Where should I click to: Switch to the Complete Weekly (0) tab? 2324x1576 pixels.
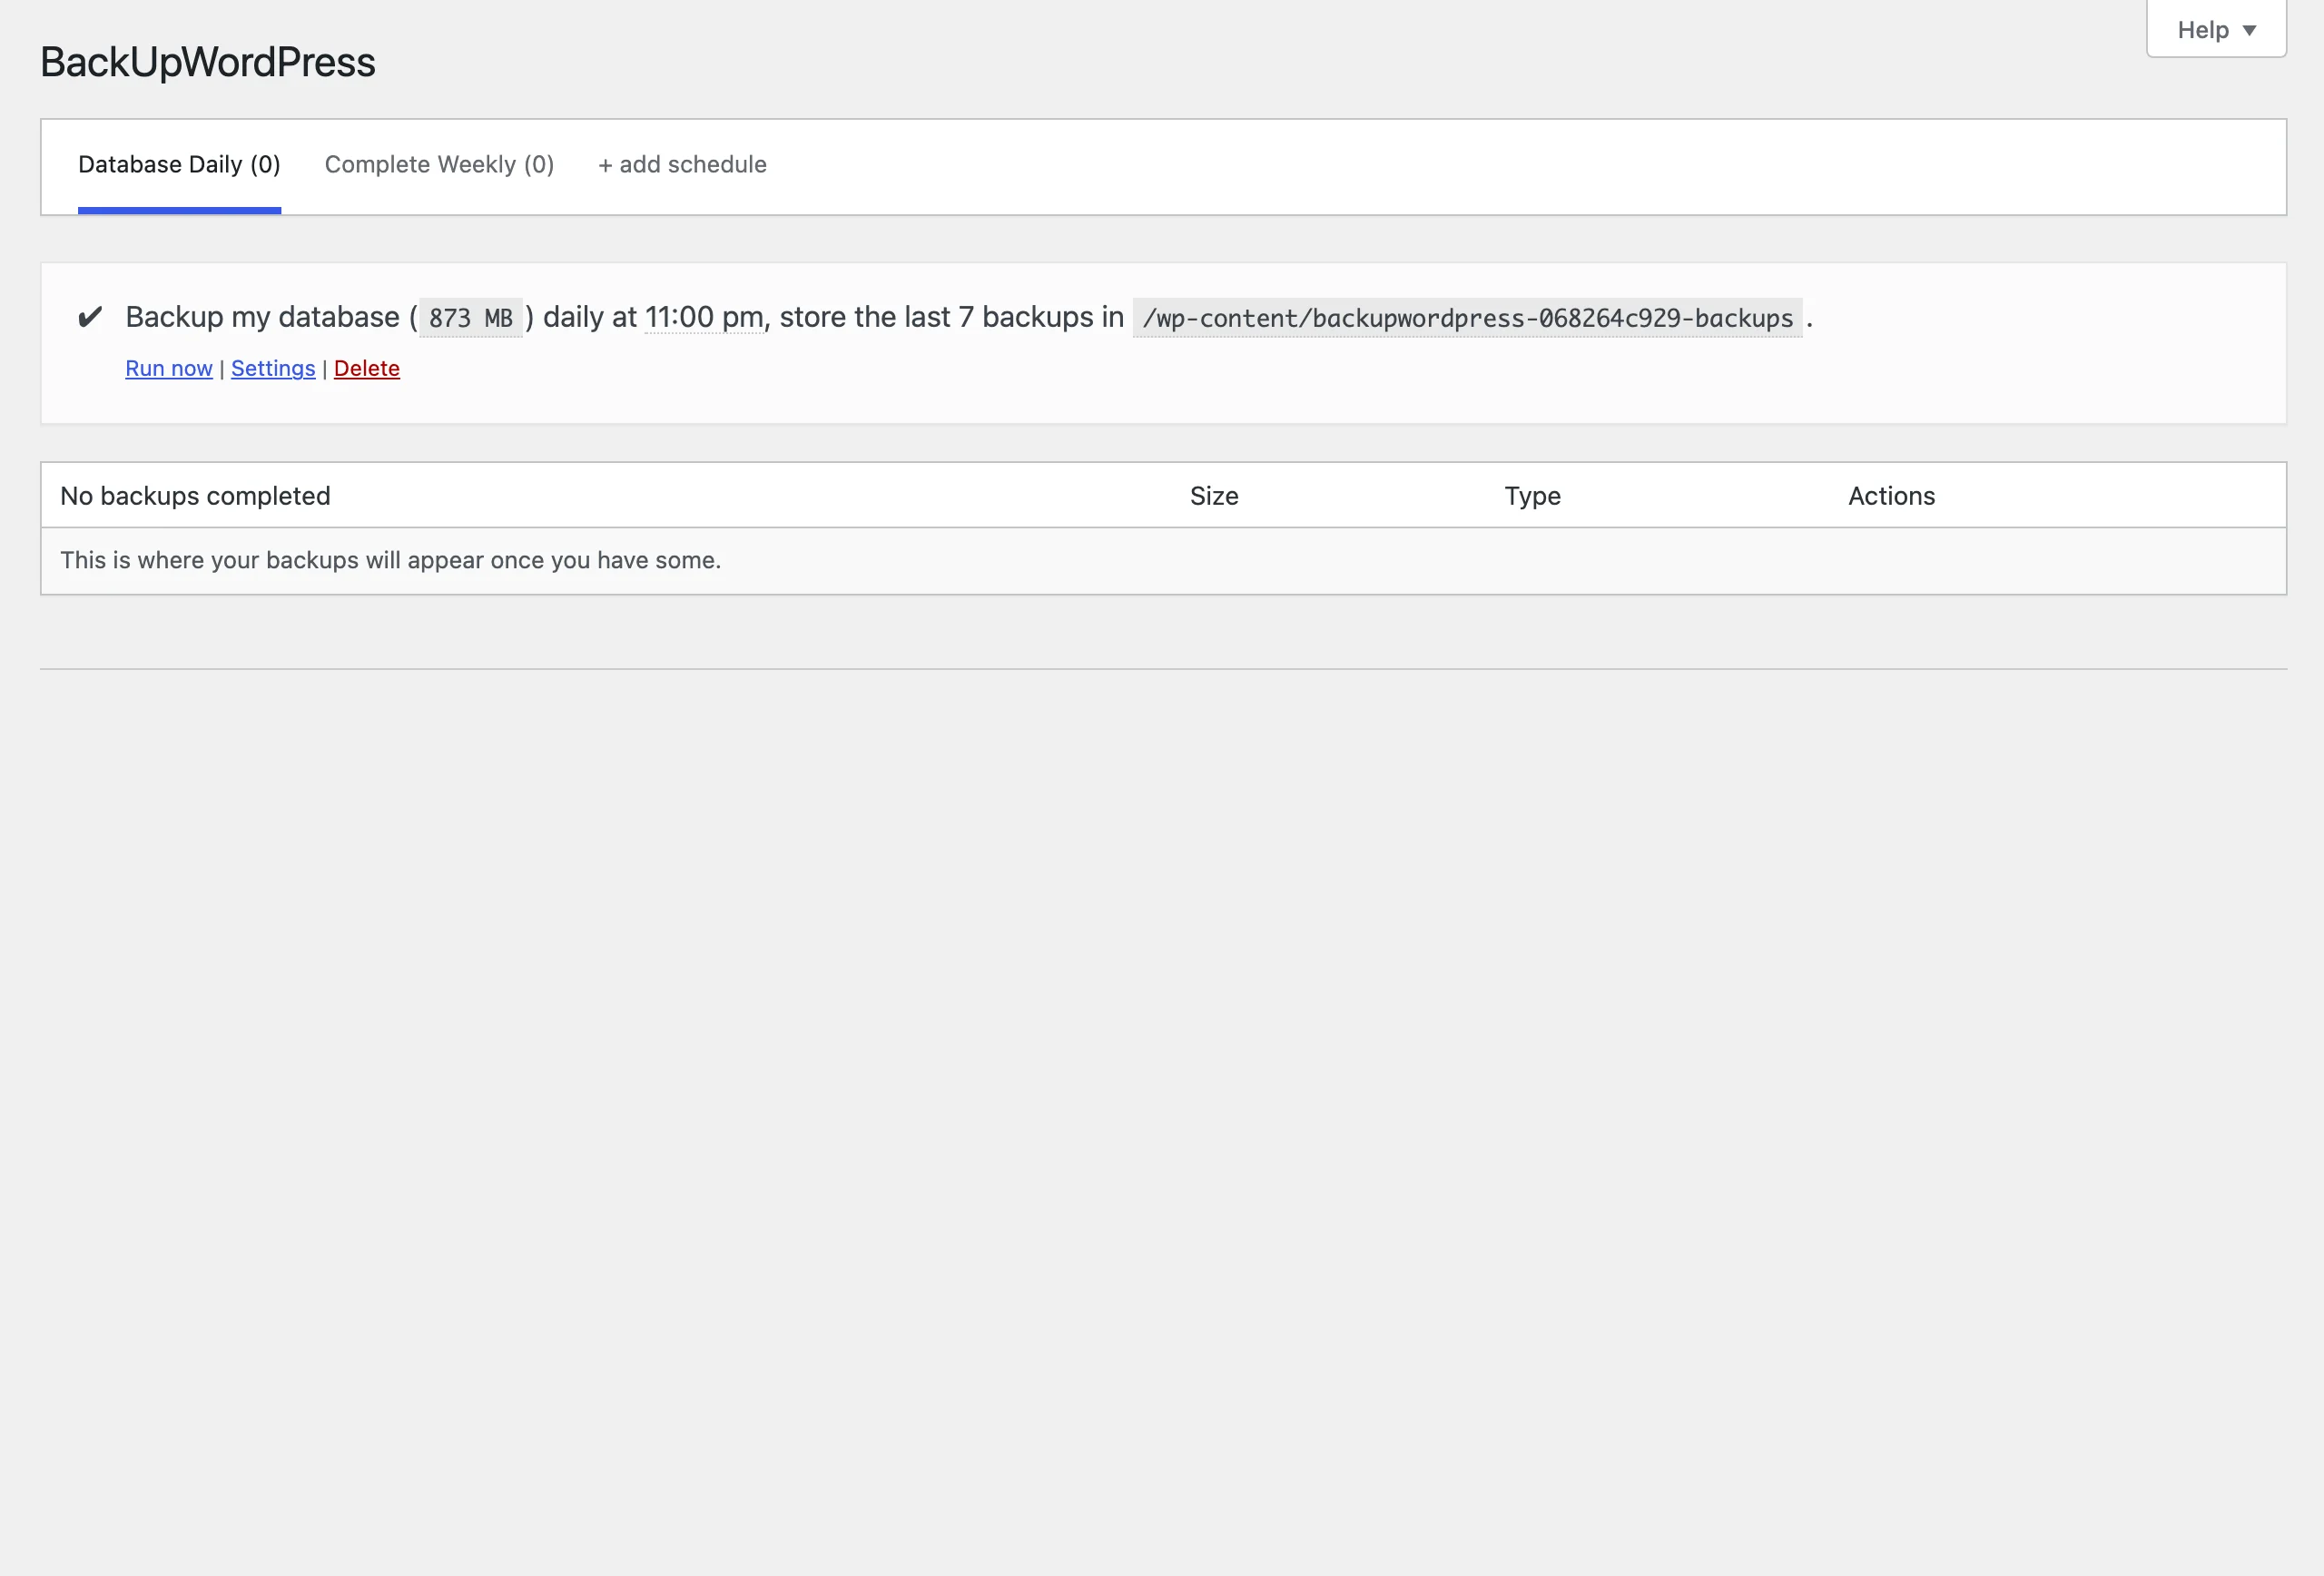coord(439,165)
